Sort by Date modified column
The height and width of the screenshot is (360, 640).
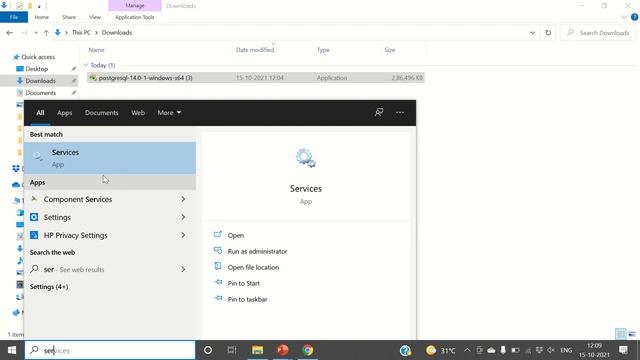coord(255,50)
